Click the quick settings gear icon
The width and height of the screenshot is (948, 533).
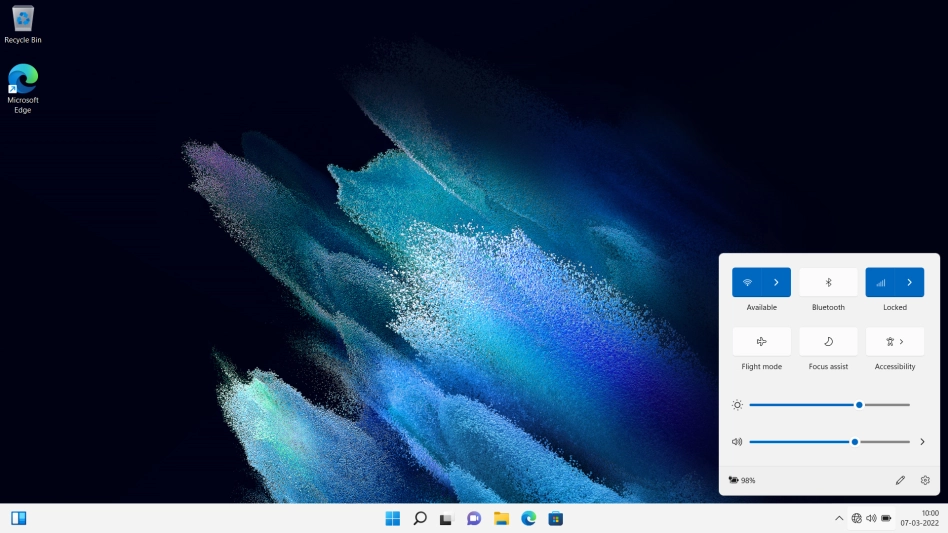coord(925,480)
